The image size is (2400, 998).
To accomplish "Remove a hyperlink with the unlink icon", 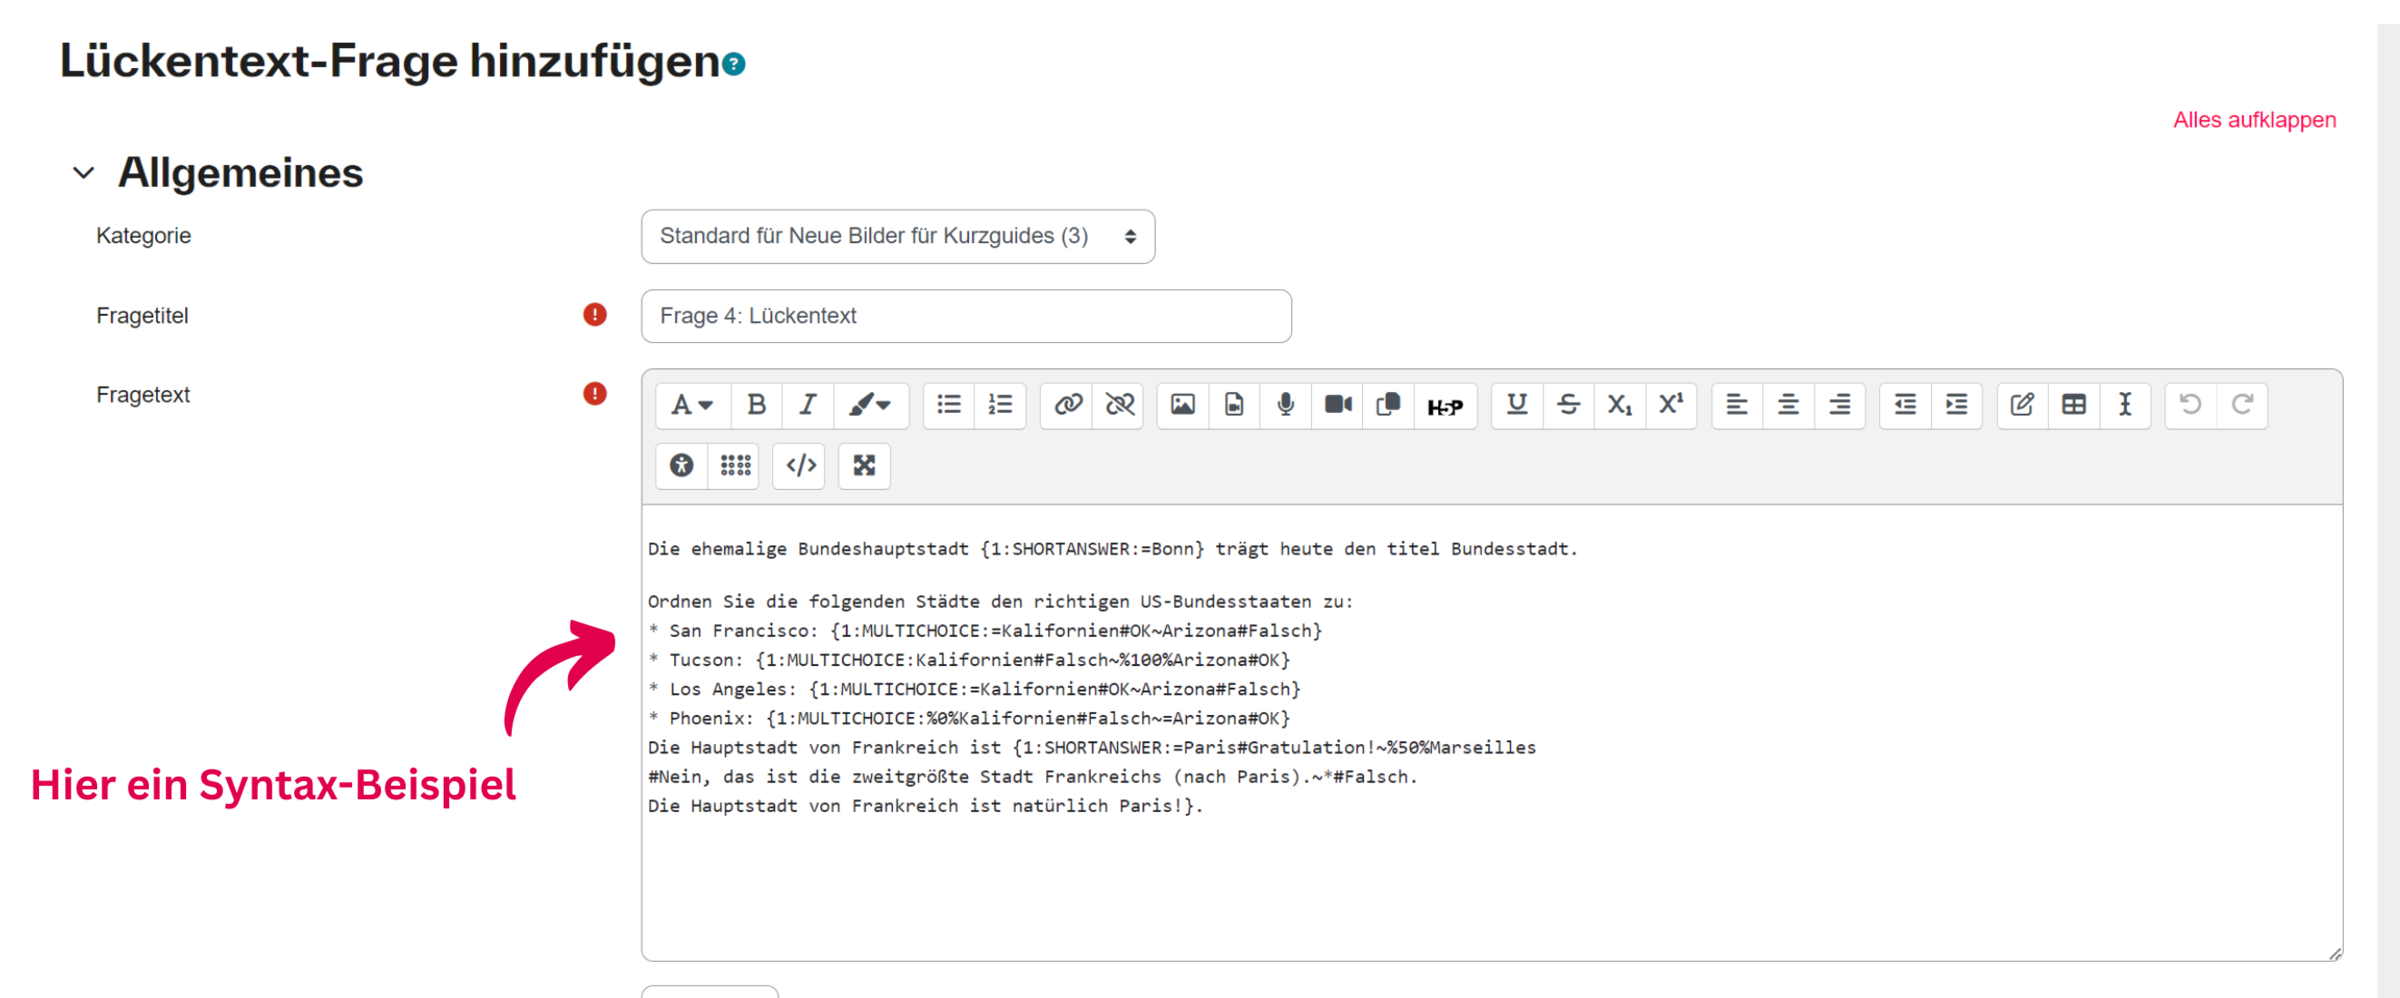I will coord(1118,405).
